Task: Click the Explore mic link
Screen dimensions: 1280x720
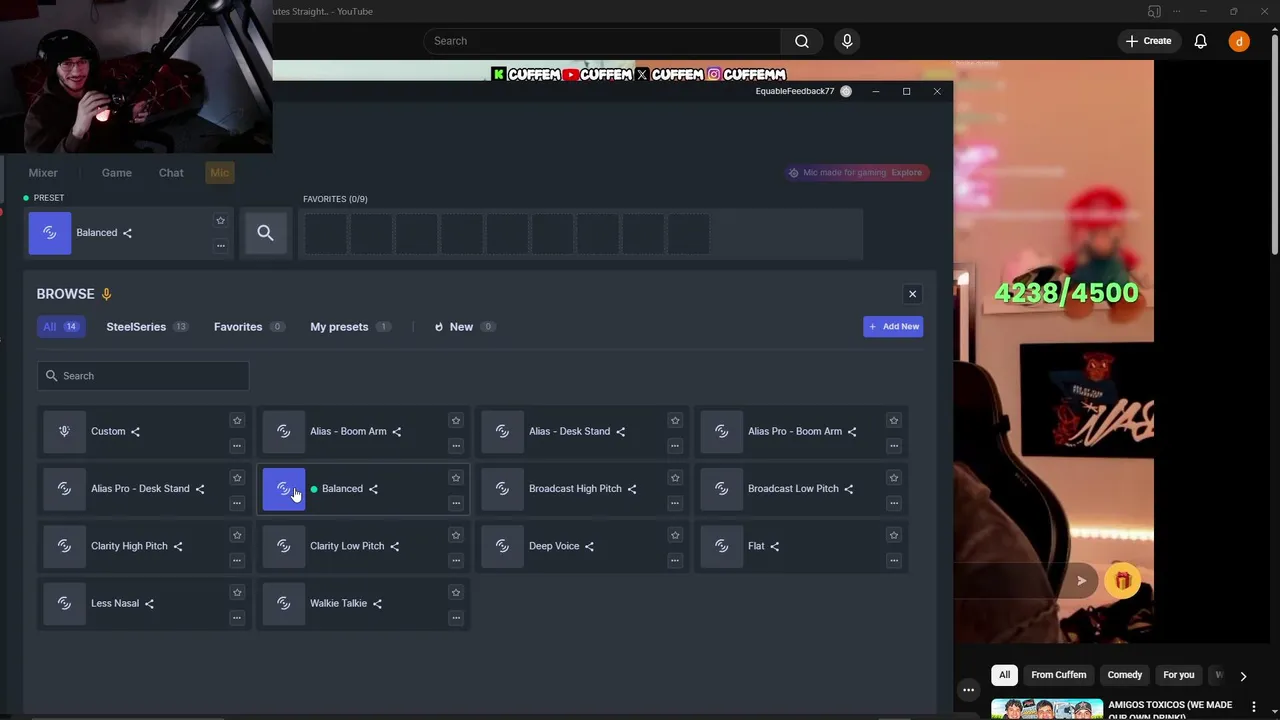Action: (x=907, y=173)
